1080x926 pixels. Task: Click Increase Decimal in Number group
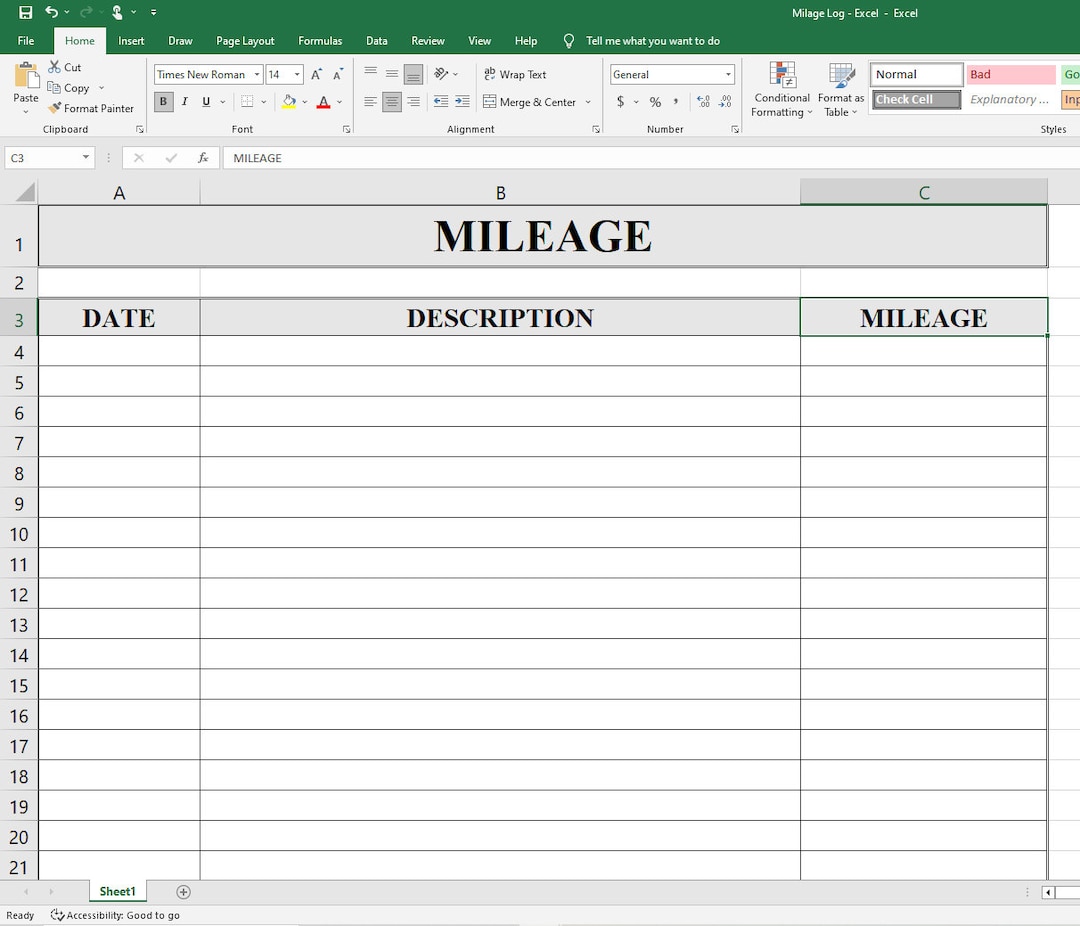click(x=703, y=102)
